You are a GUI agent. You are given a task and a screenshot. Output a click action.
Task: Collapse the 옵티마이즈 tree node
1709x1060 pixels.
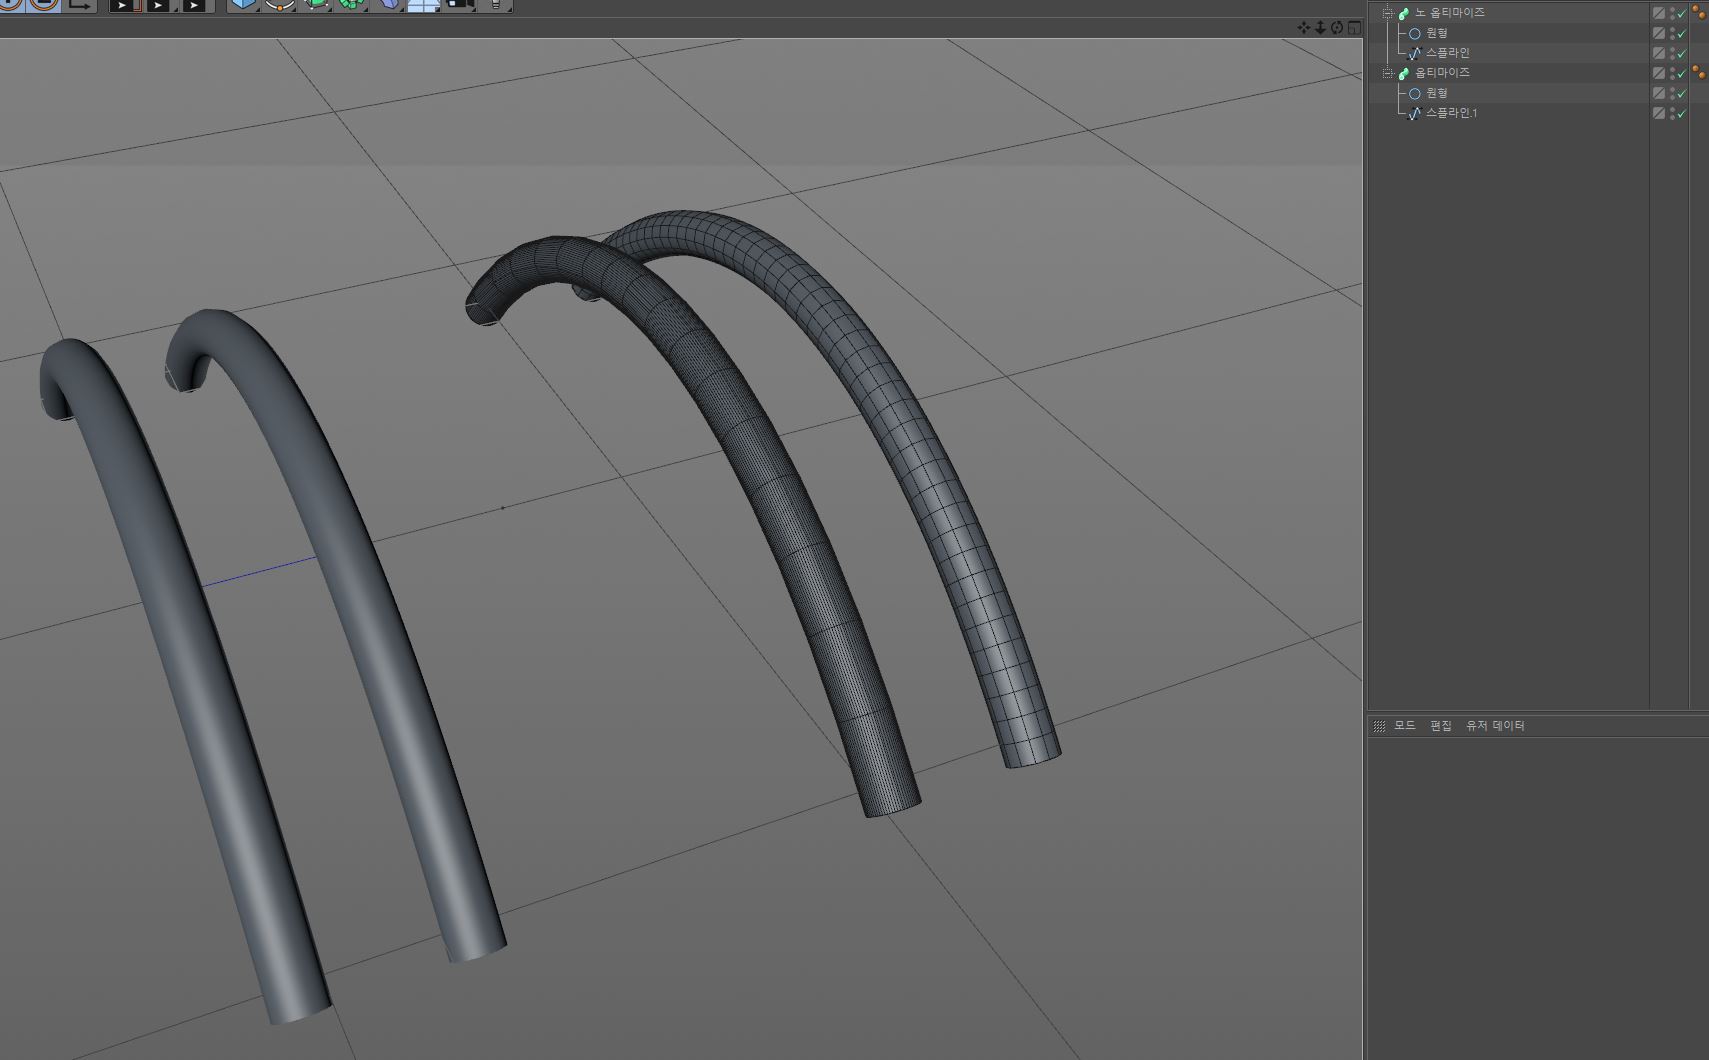(x=1387, y=73)
